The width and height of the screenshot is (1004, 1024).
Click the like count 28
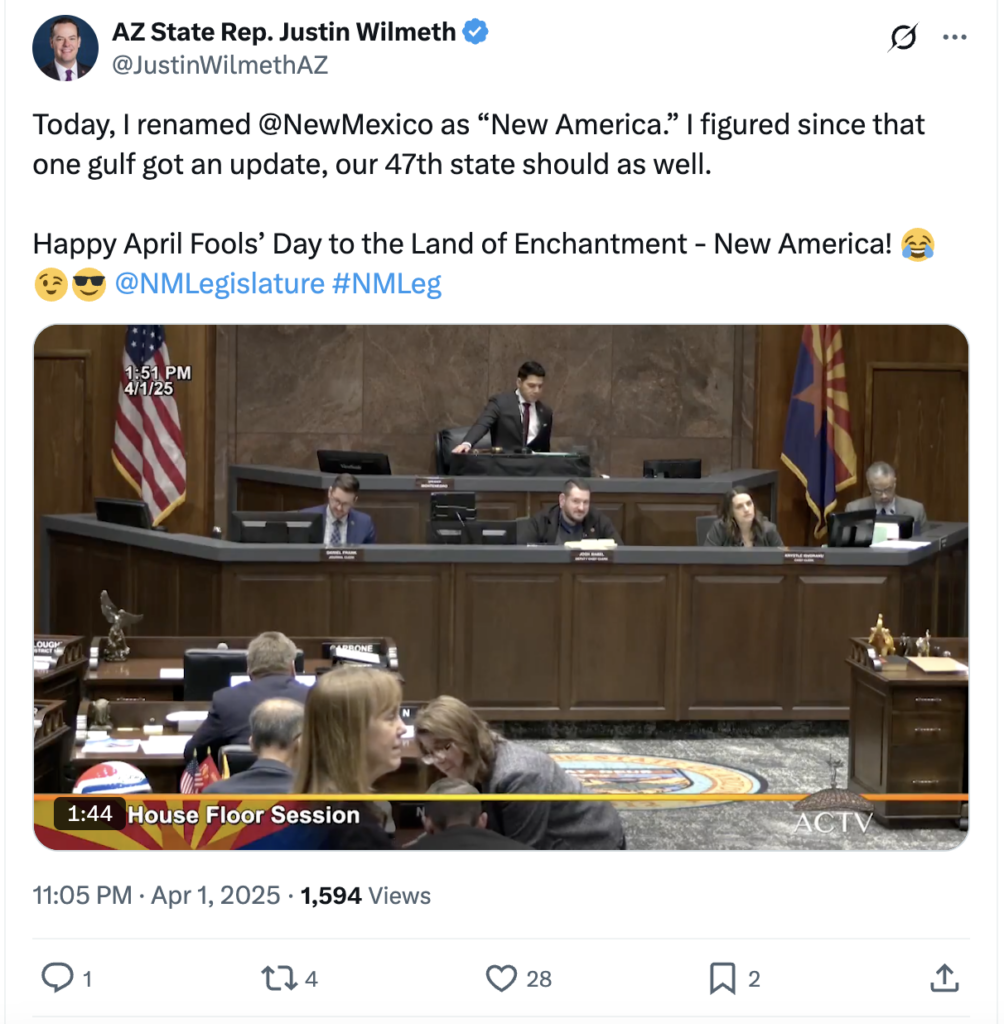pyautogui.click(x=539, y=979)
